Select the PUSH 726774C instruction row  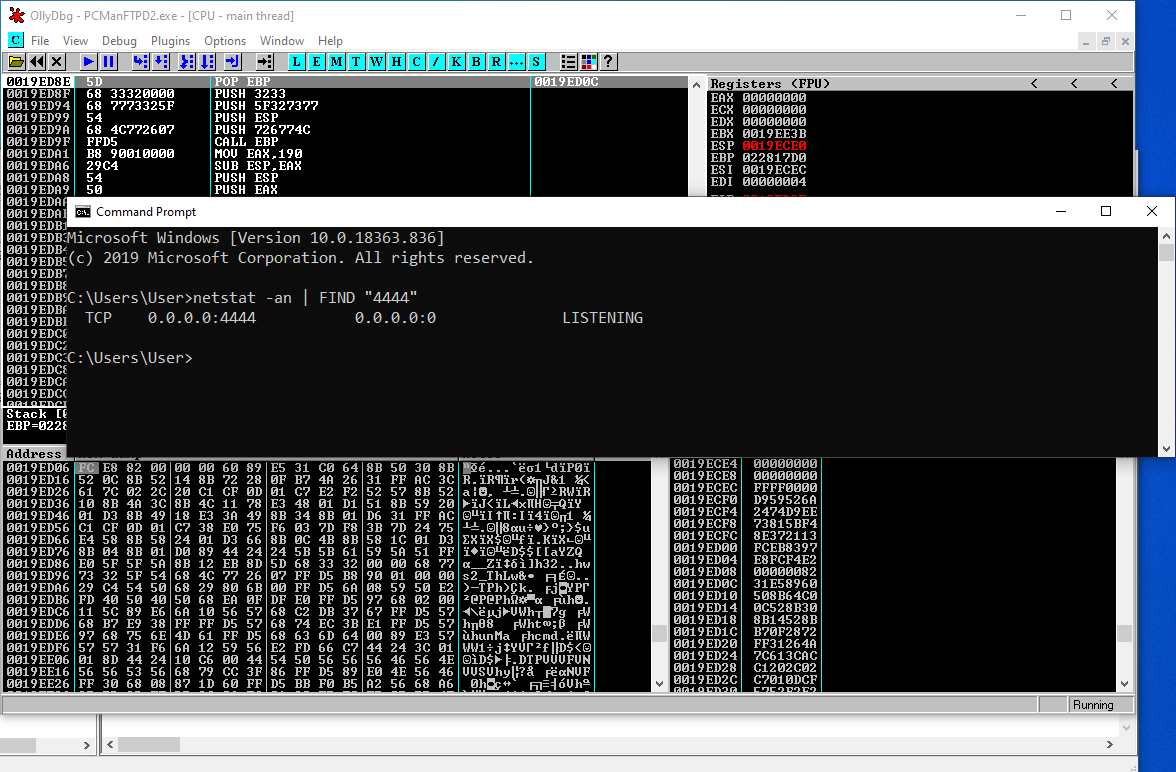pyautogui.click(x=345, y=130)
